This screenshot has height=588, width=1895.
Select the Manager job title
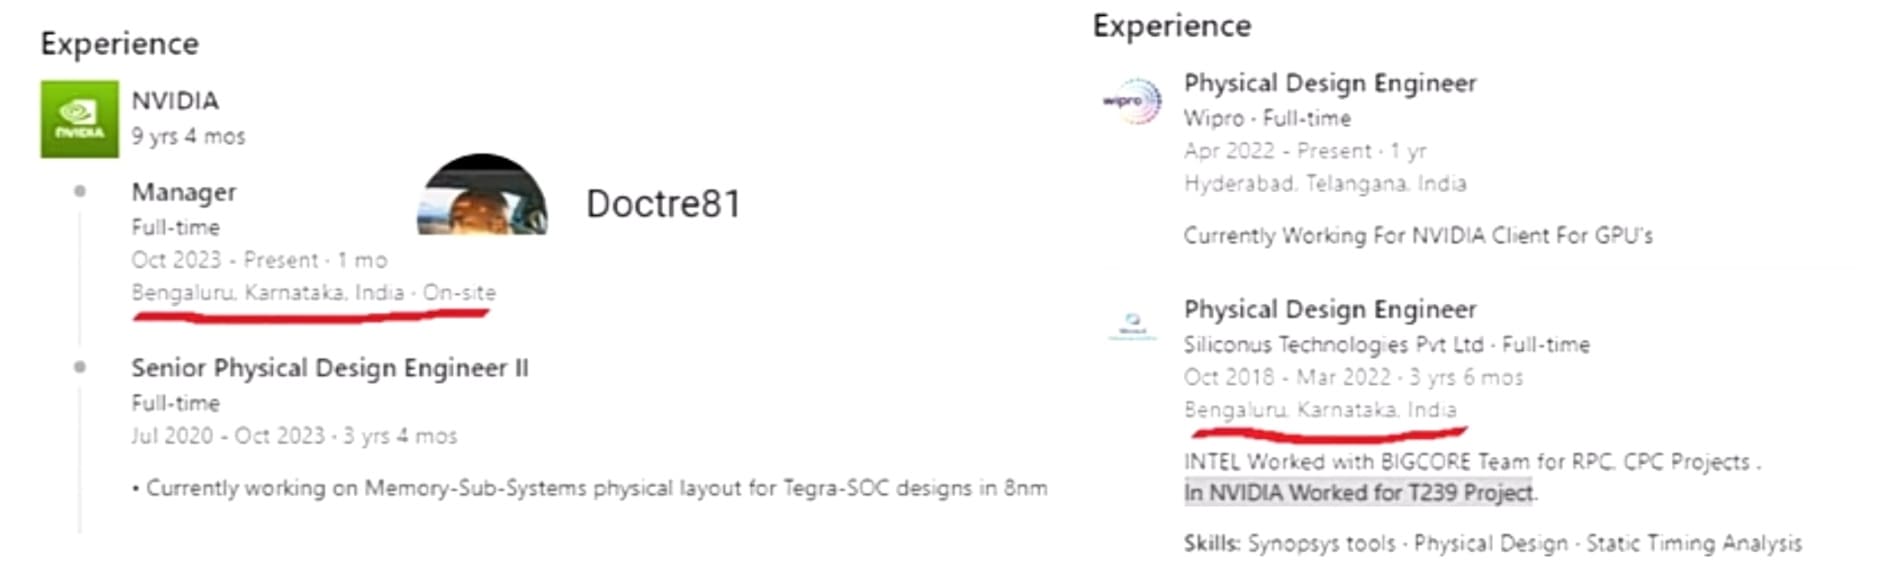(x=184, y=192)
